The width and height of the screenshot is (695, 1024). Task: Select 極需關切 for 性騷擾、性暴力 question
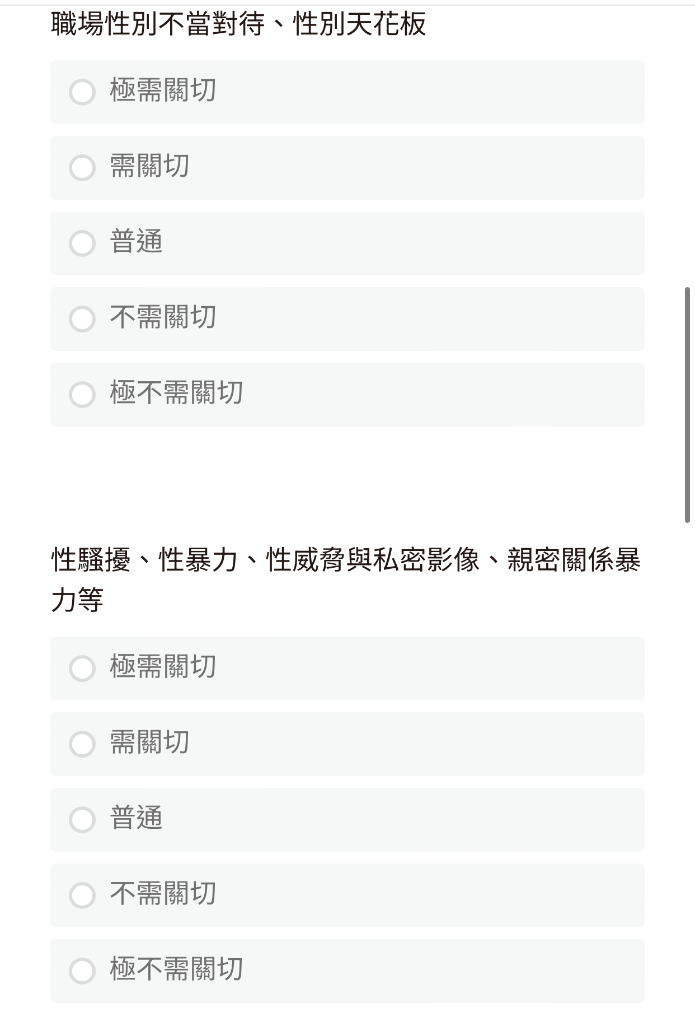348,668
